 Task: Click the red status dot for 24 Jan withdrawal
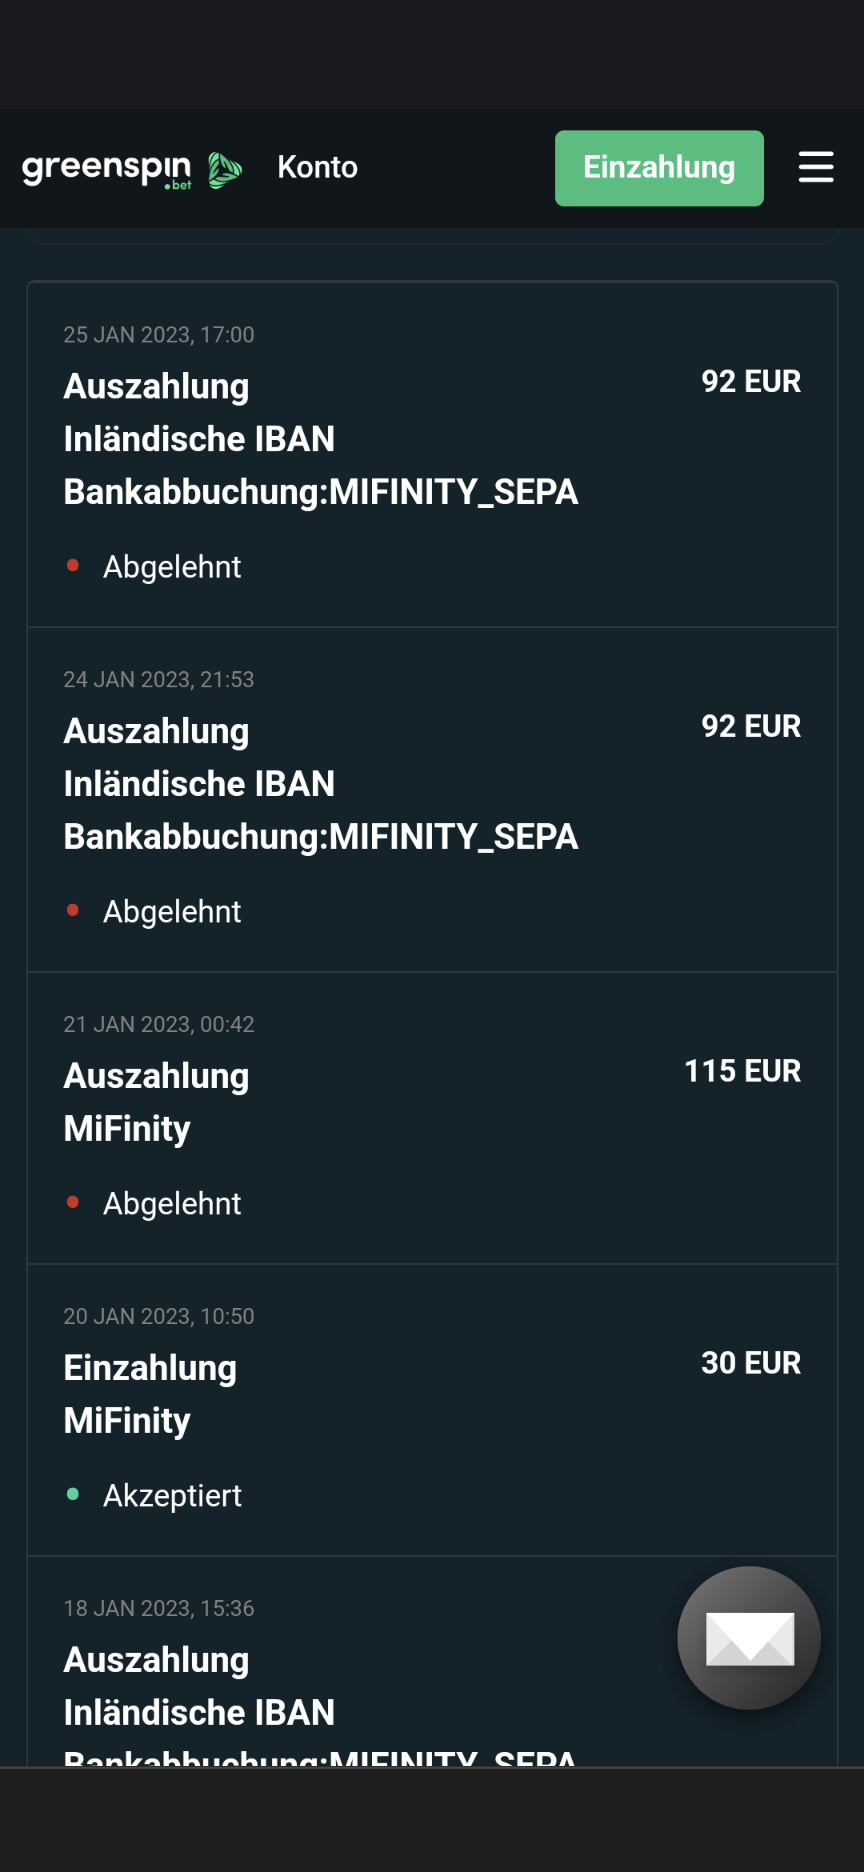tap(73, 911)
